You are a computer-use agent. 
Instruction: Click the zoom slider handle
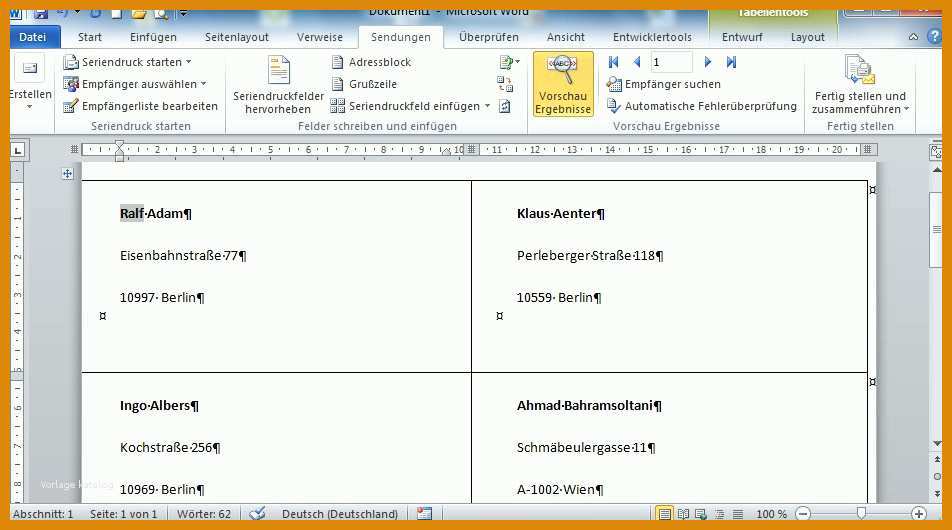tap(861, 514)
